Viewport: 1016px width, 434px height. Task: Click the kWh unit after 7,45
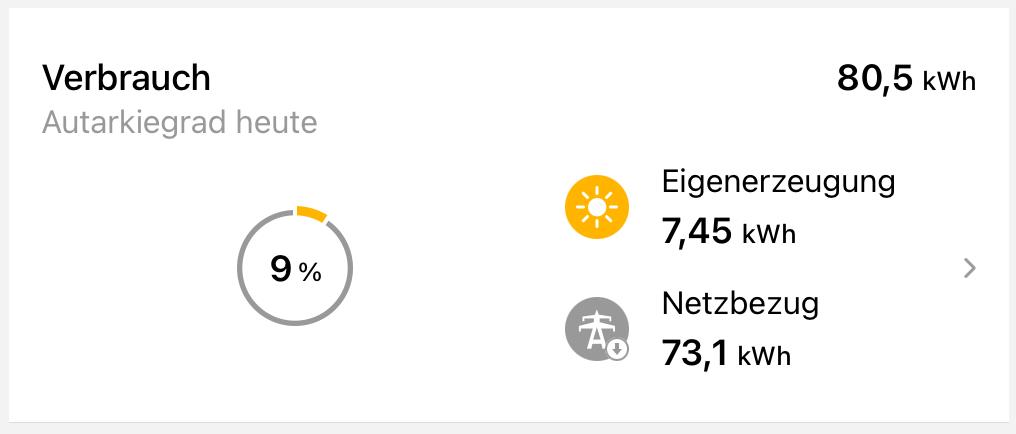[769, 234]
